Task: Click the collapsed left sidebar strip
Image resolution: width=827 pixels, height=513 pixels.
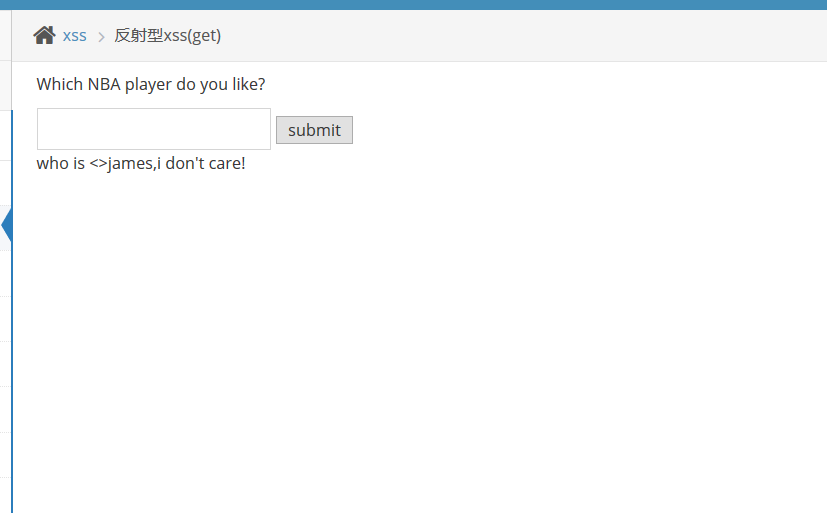Action: (x=5, y=350)
